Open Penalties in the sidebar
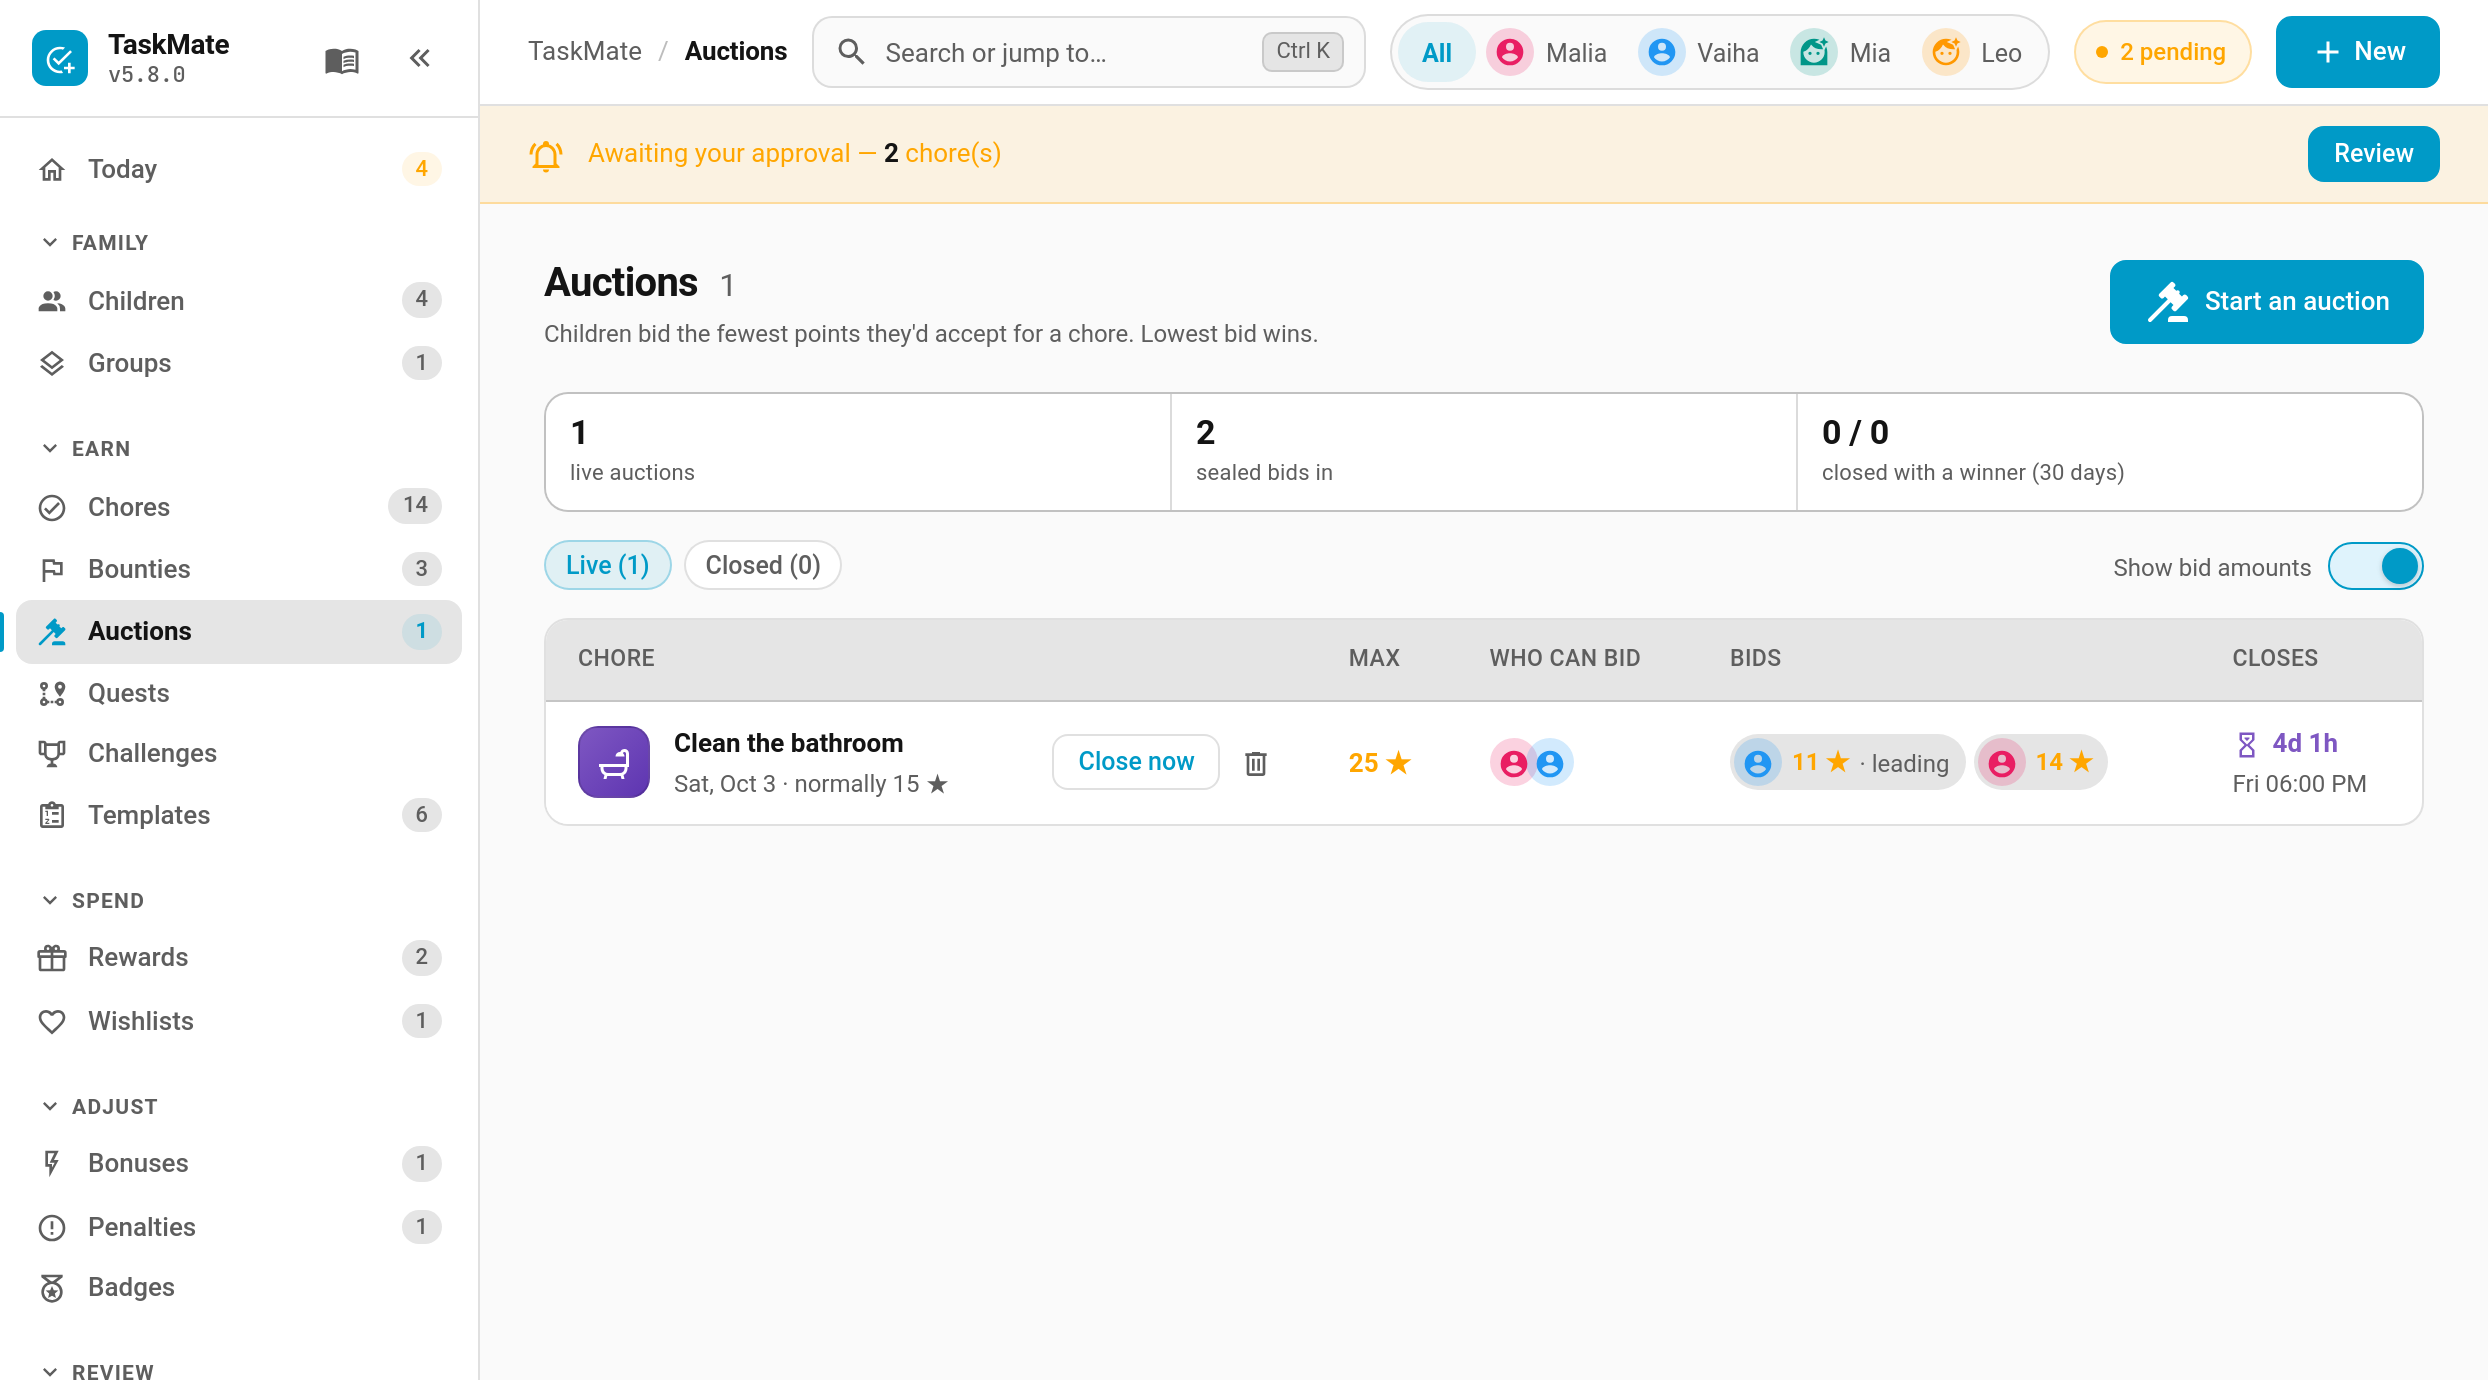This screenshot has width=2488, height=1380. tap(239, 1227)
